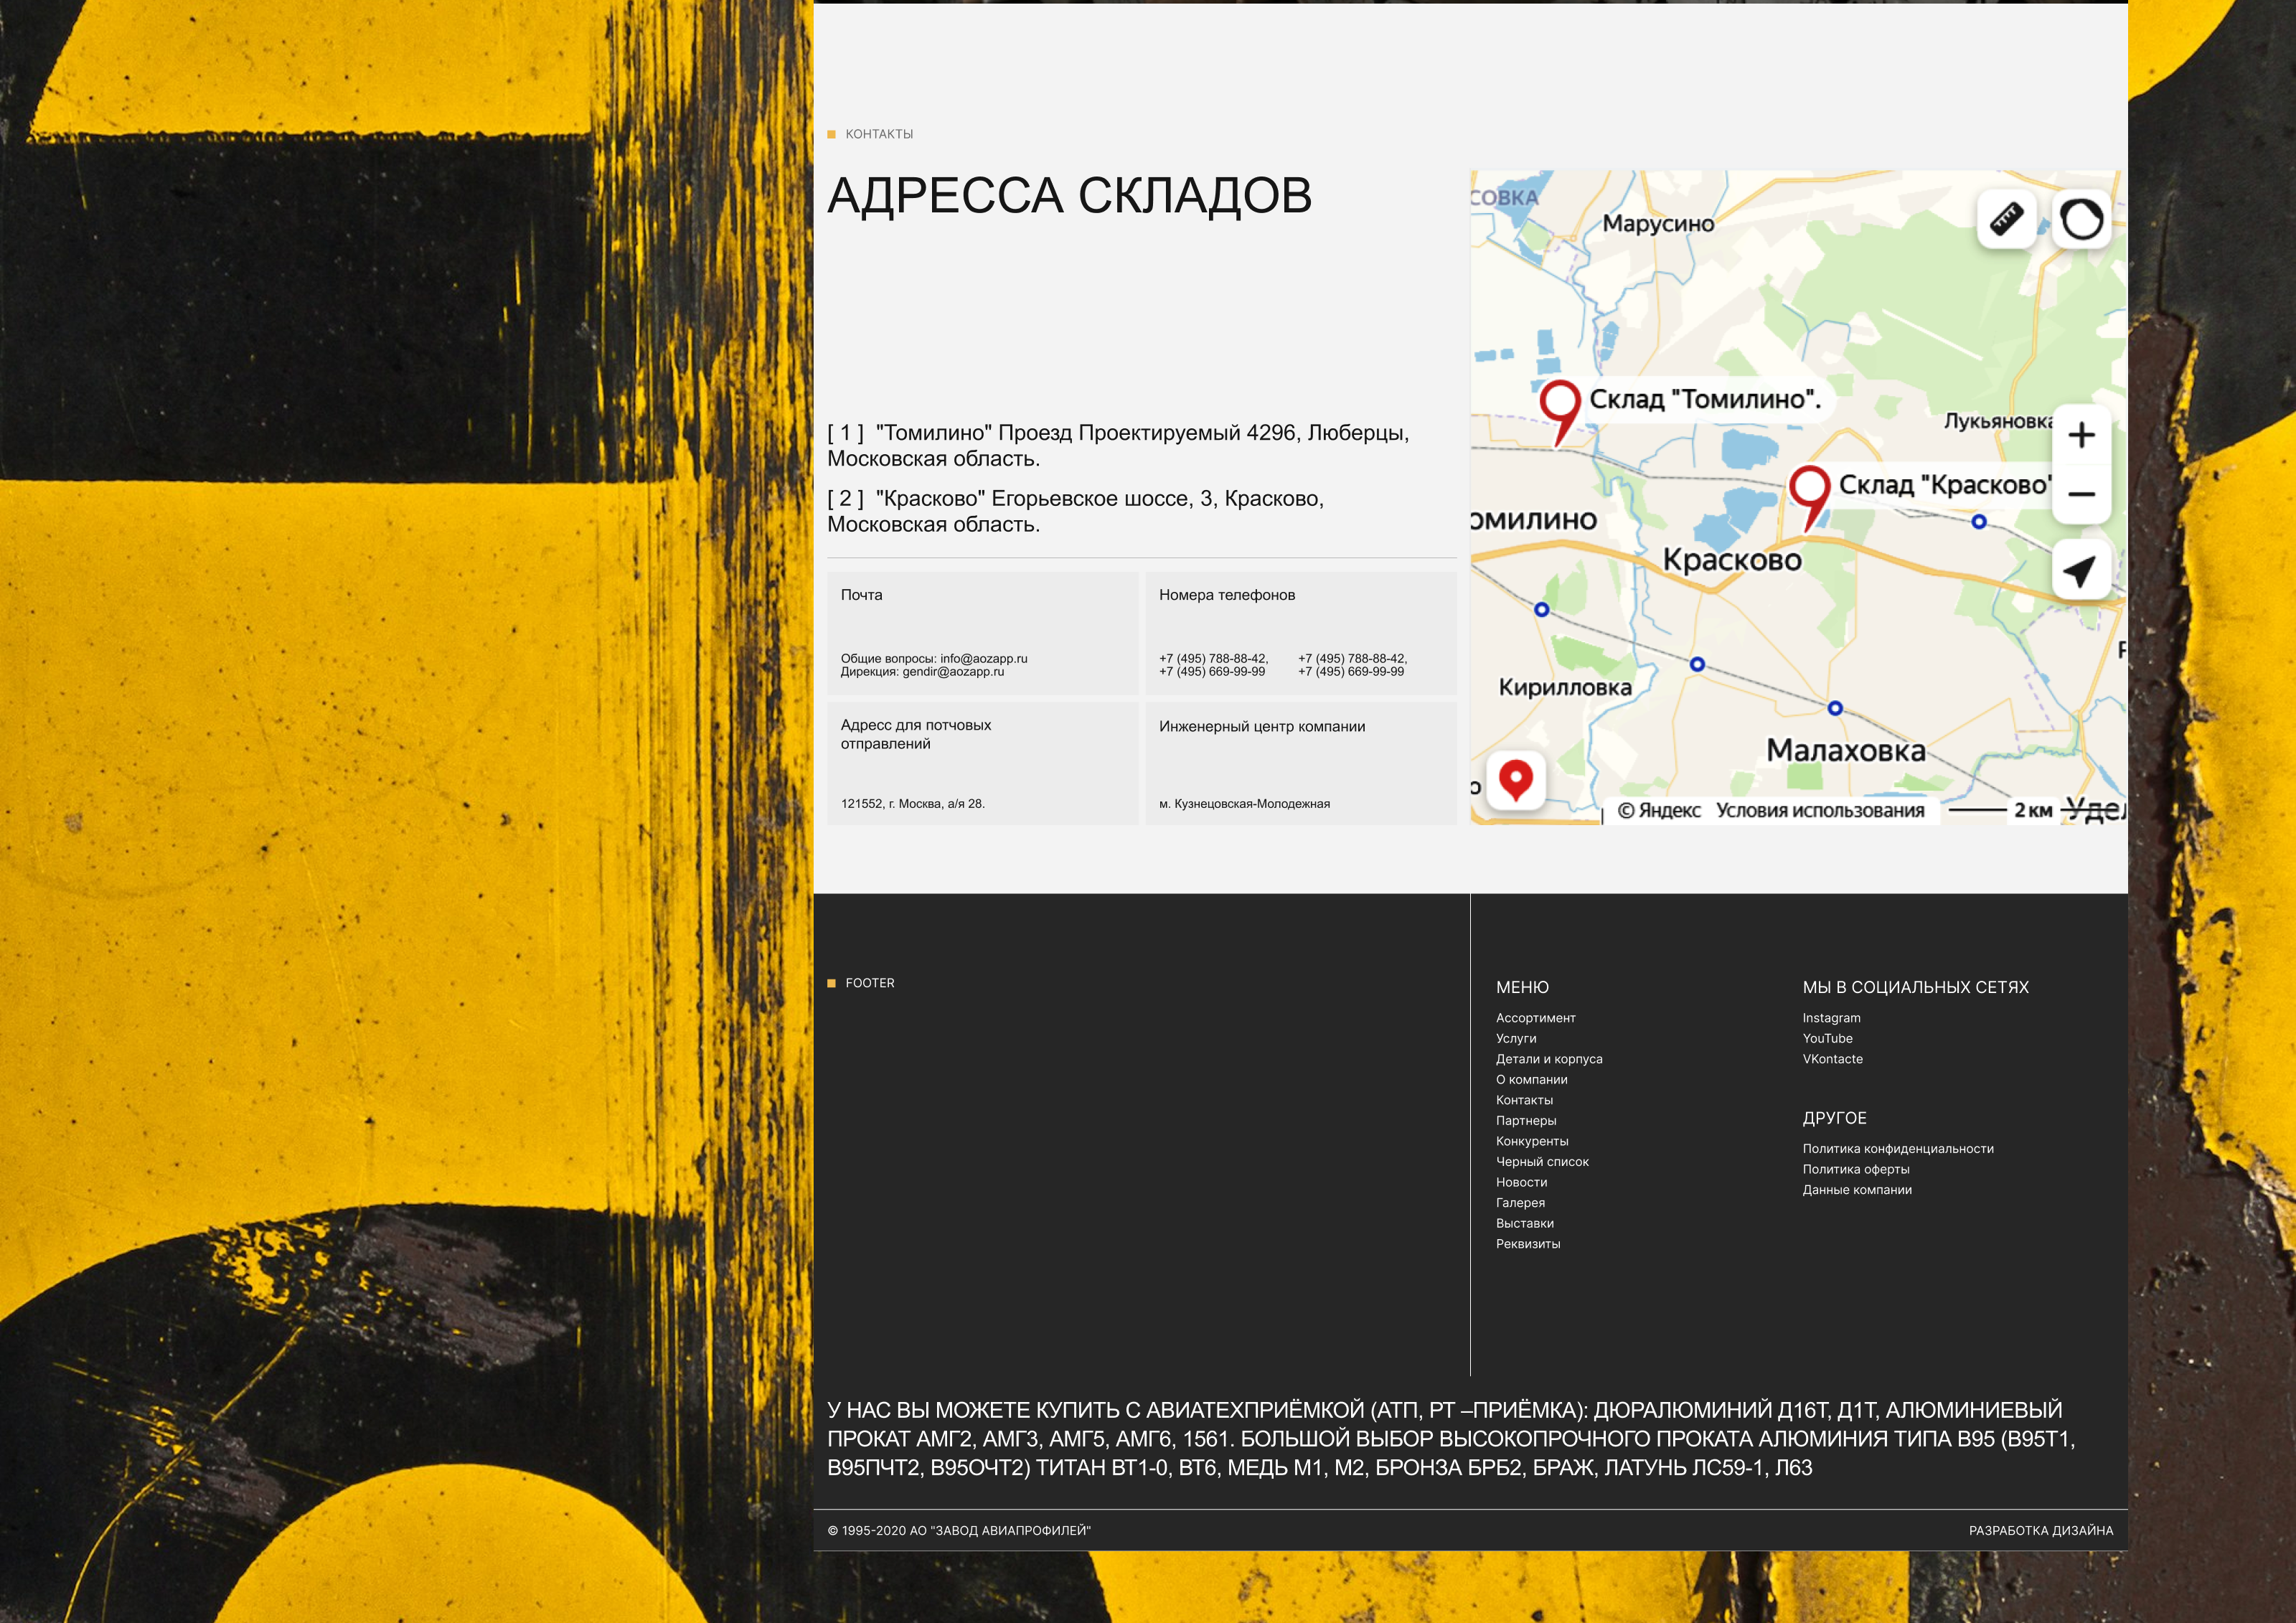The image size is (2296, 1623).
Task: Open Политика конфиденциальности link
Action: (x=1897, y=1149)
